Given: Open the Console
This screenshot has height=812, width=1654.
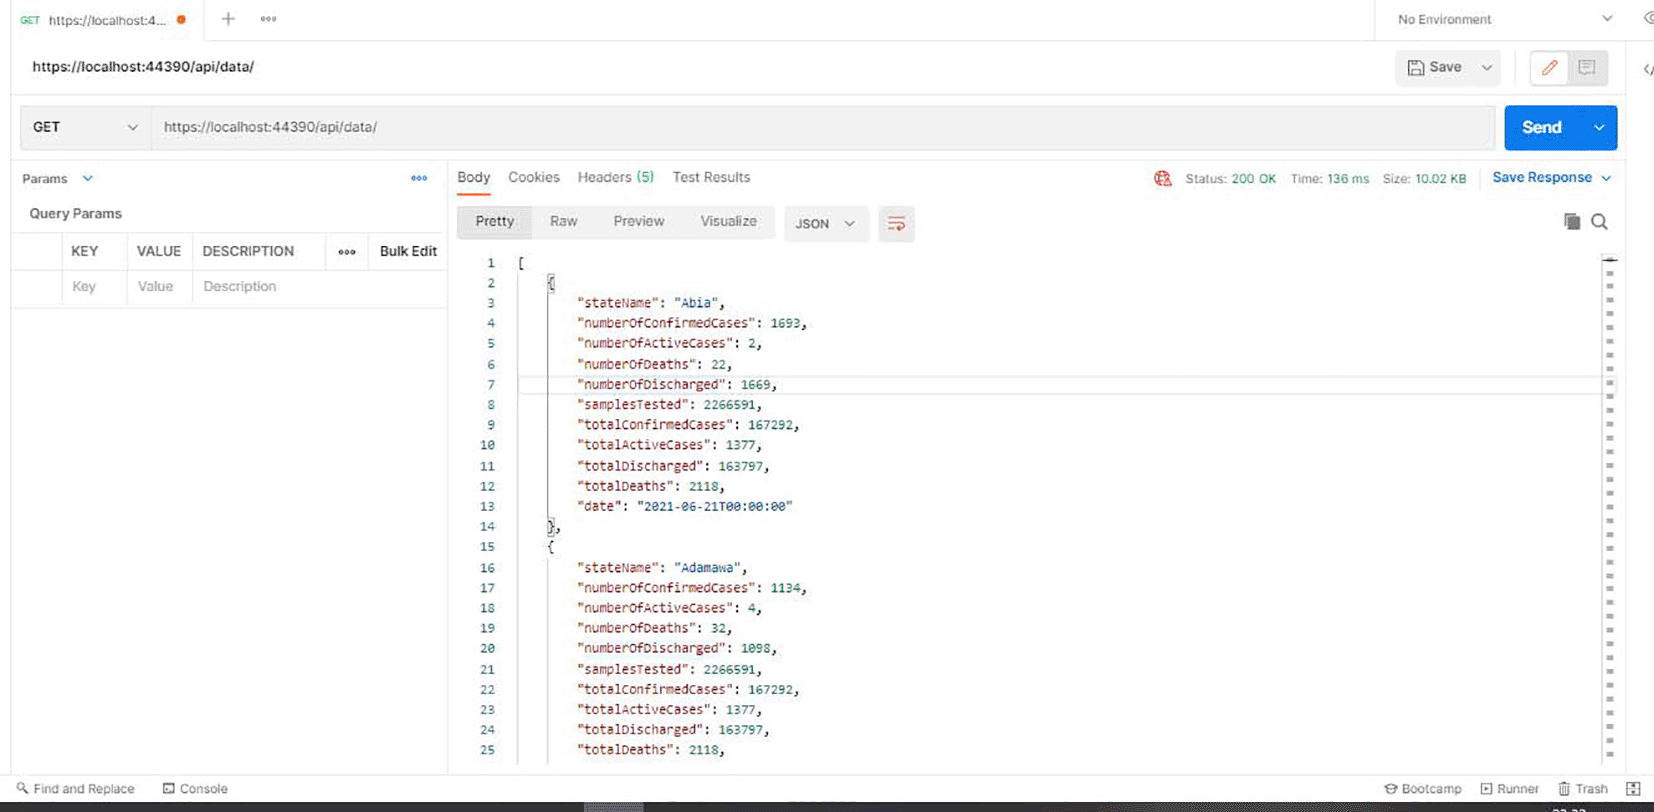Looking at the screenshot, I should tap(195, 789).
